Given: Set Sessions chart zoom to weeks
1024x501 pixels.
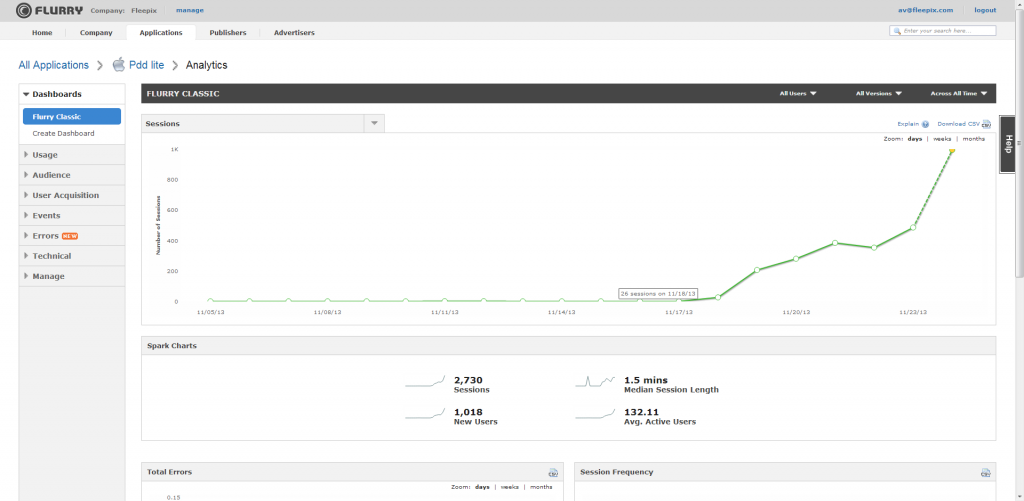Looking at the screenshot, I should point(942,139).
